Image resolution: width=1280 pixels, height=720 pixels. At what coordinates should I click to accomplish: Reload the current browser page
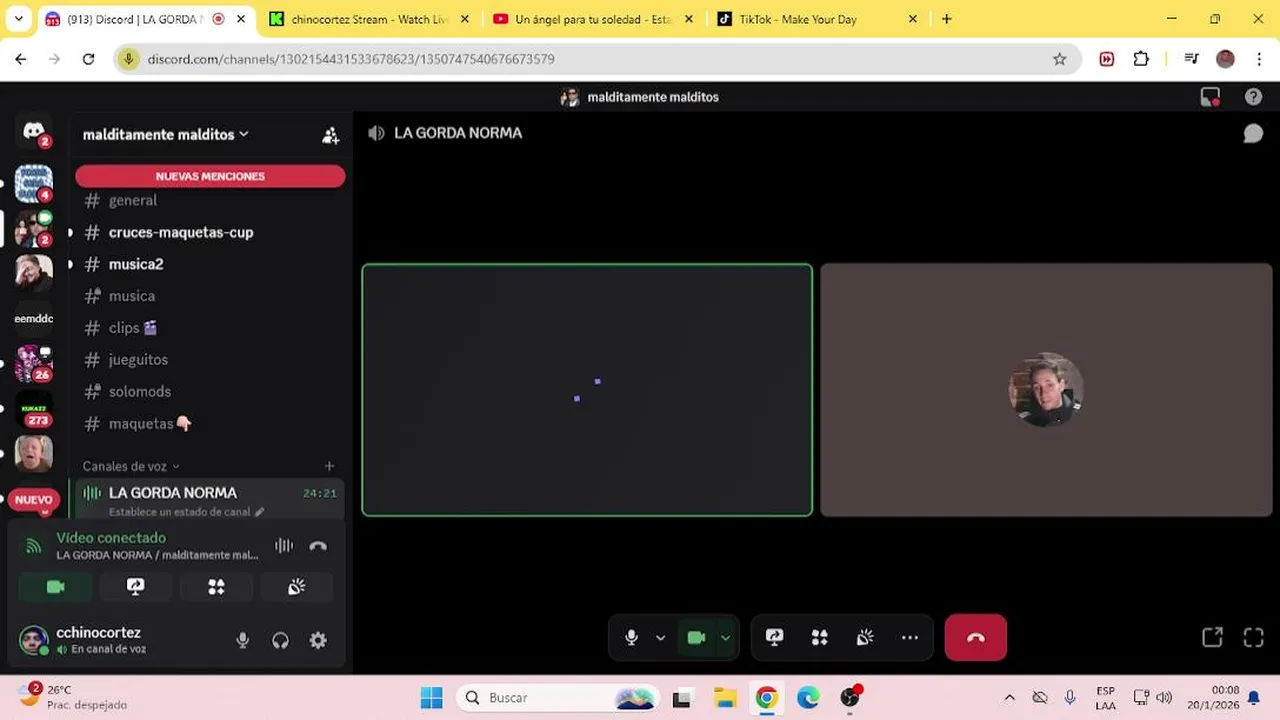[x=88, y=59]
